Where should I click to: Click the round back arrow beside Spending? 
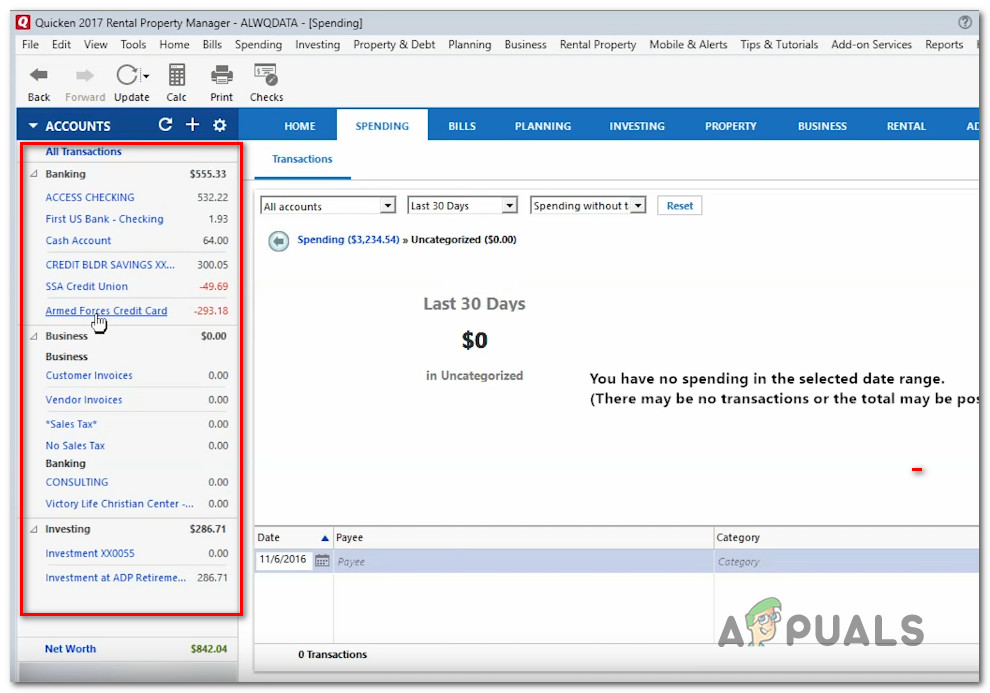(278, 240)
